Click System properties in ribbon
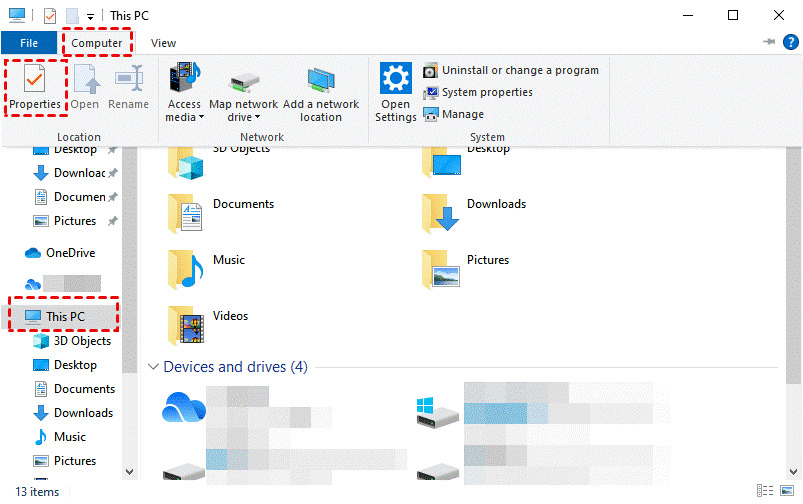803x504 pixels. coord(486,92)
